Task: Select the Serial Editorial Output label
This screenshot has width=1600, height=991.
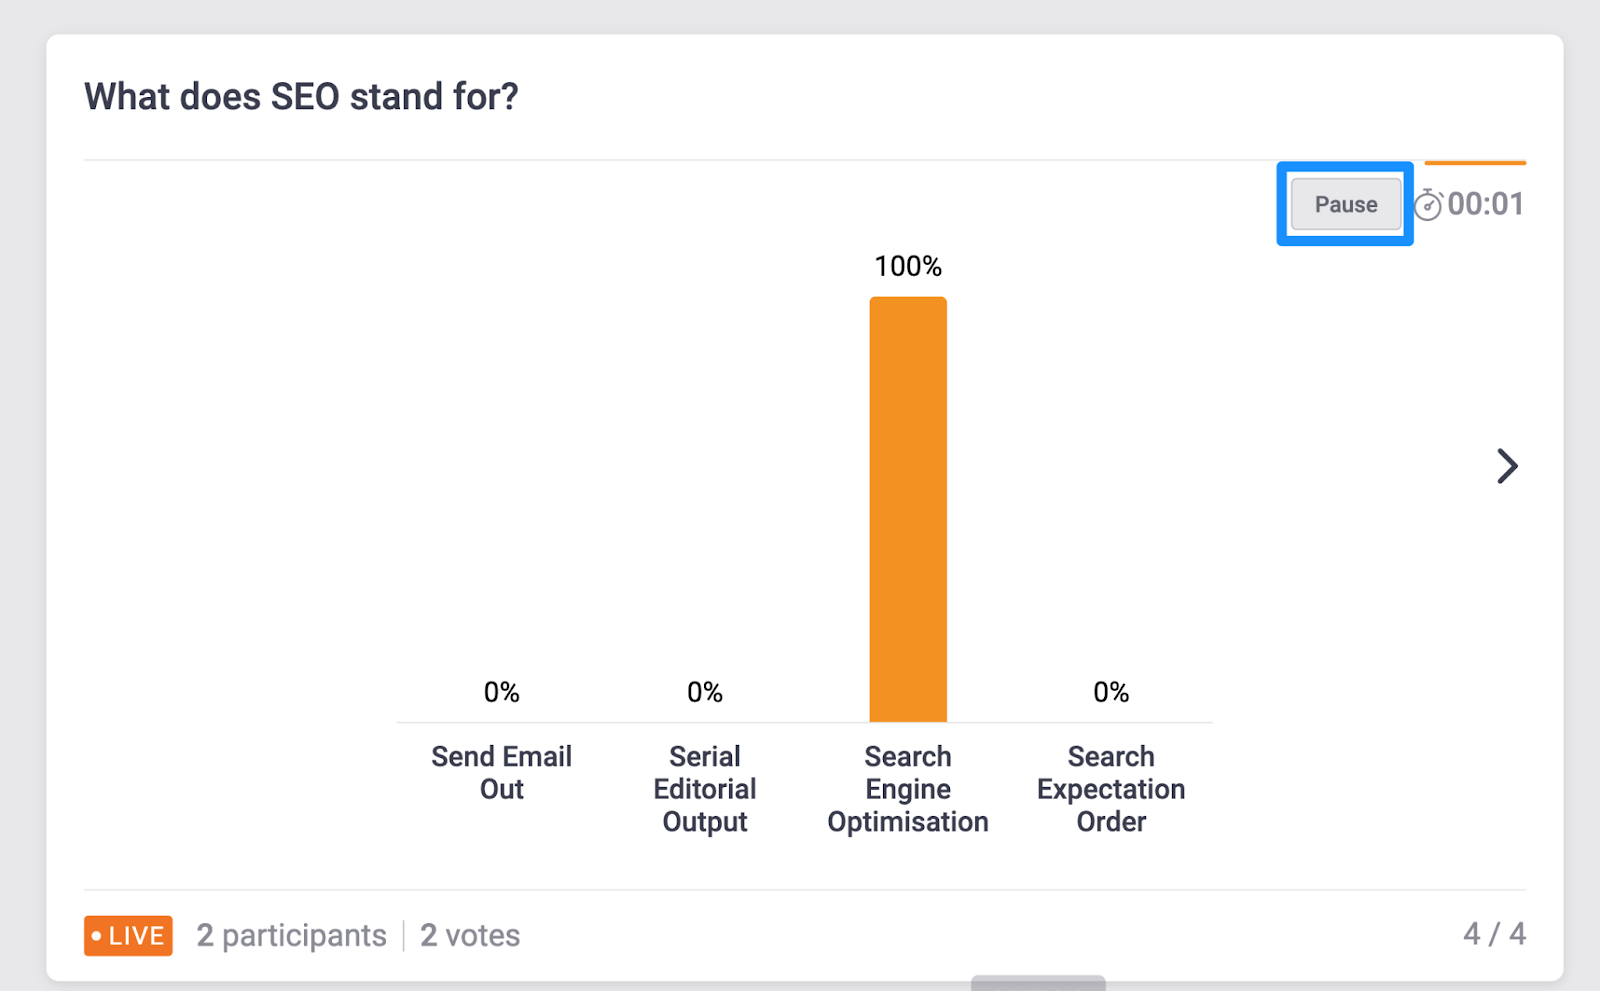Action: click(704, 789)
